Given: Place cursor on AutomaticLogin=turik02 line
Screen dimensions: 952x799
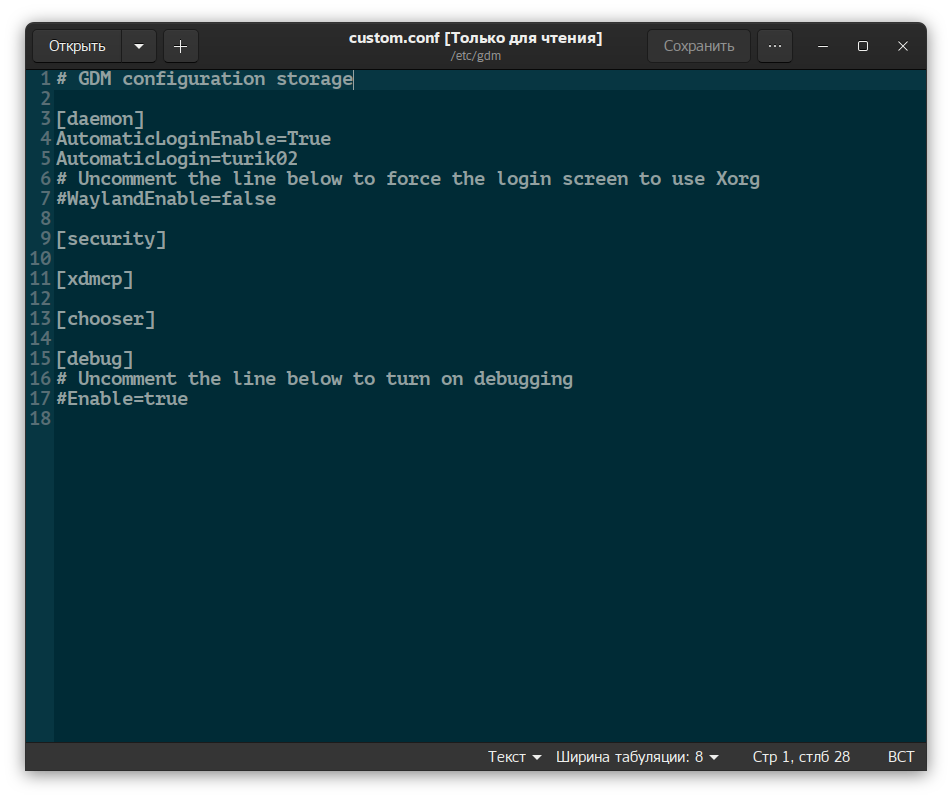Looking at the screenshot, I should pyautogui.click(x=177, y=159).
